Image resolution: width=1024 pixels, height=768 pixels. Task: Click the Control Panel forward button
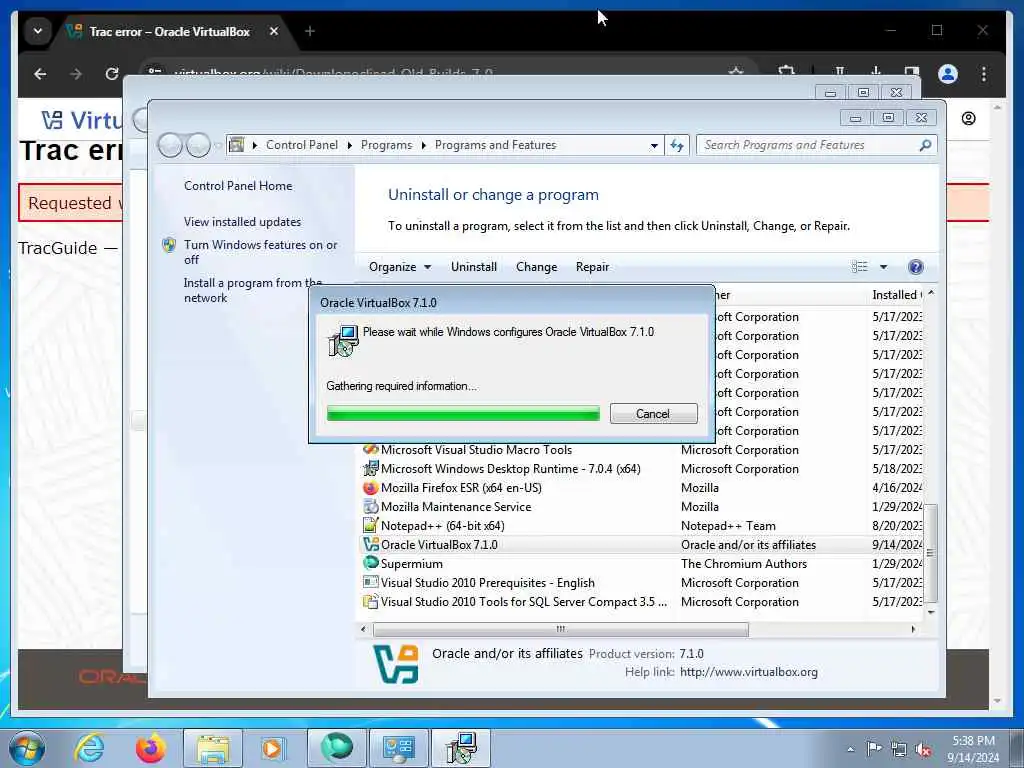(x=199, y=145)
